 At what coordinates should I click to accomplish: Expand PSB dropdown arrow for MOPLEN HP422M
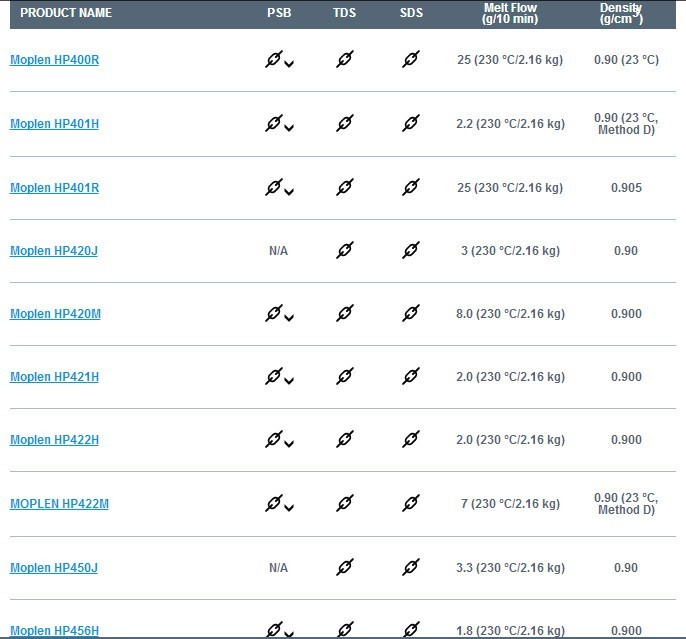point(289,509)
